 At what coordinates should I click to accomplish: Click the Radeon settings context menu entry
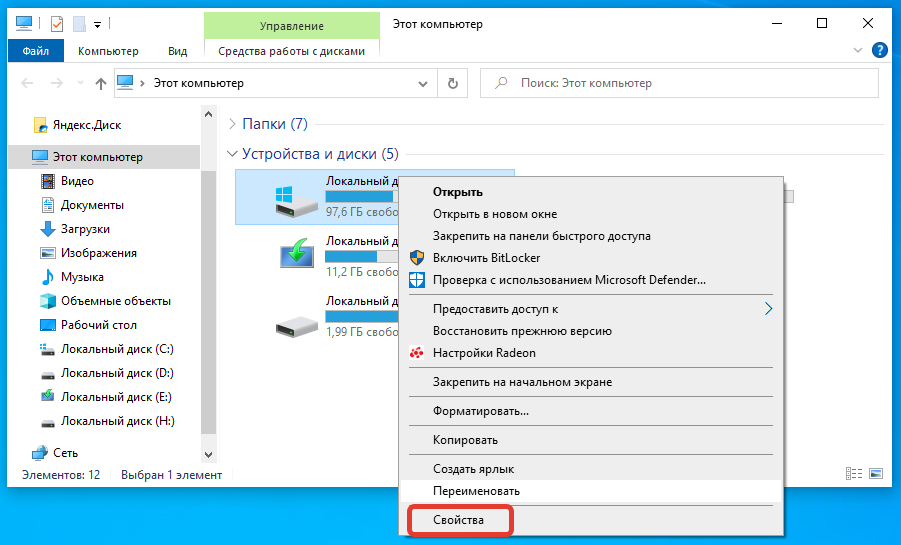[x=484, y=352]
